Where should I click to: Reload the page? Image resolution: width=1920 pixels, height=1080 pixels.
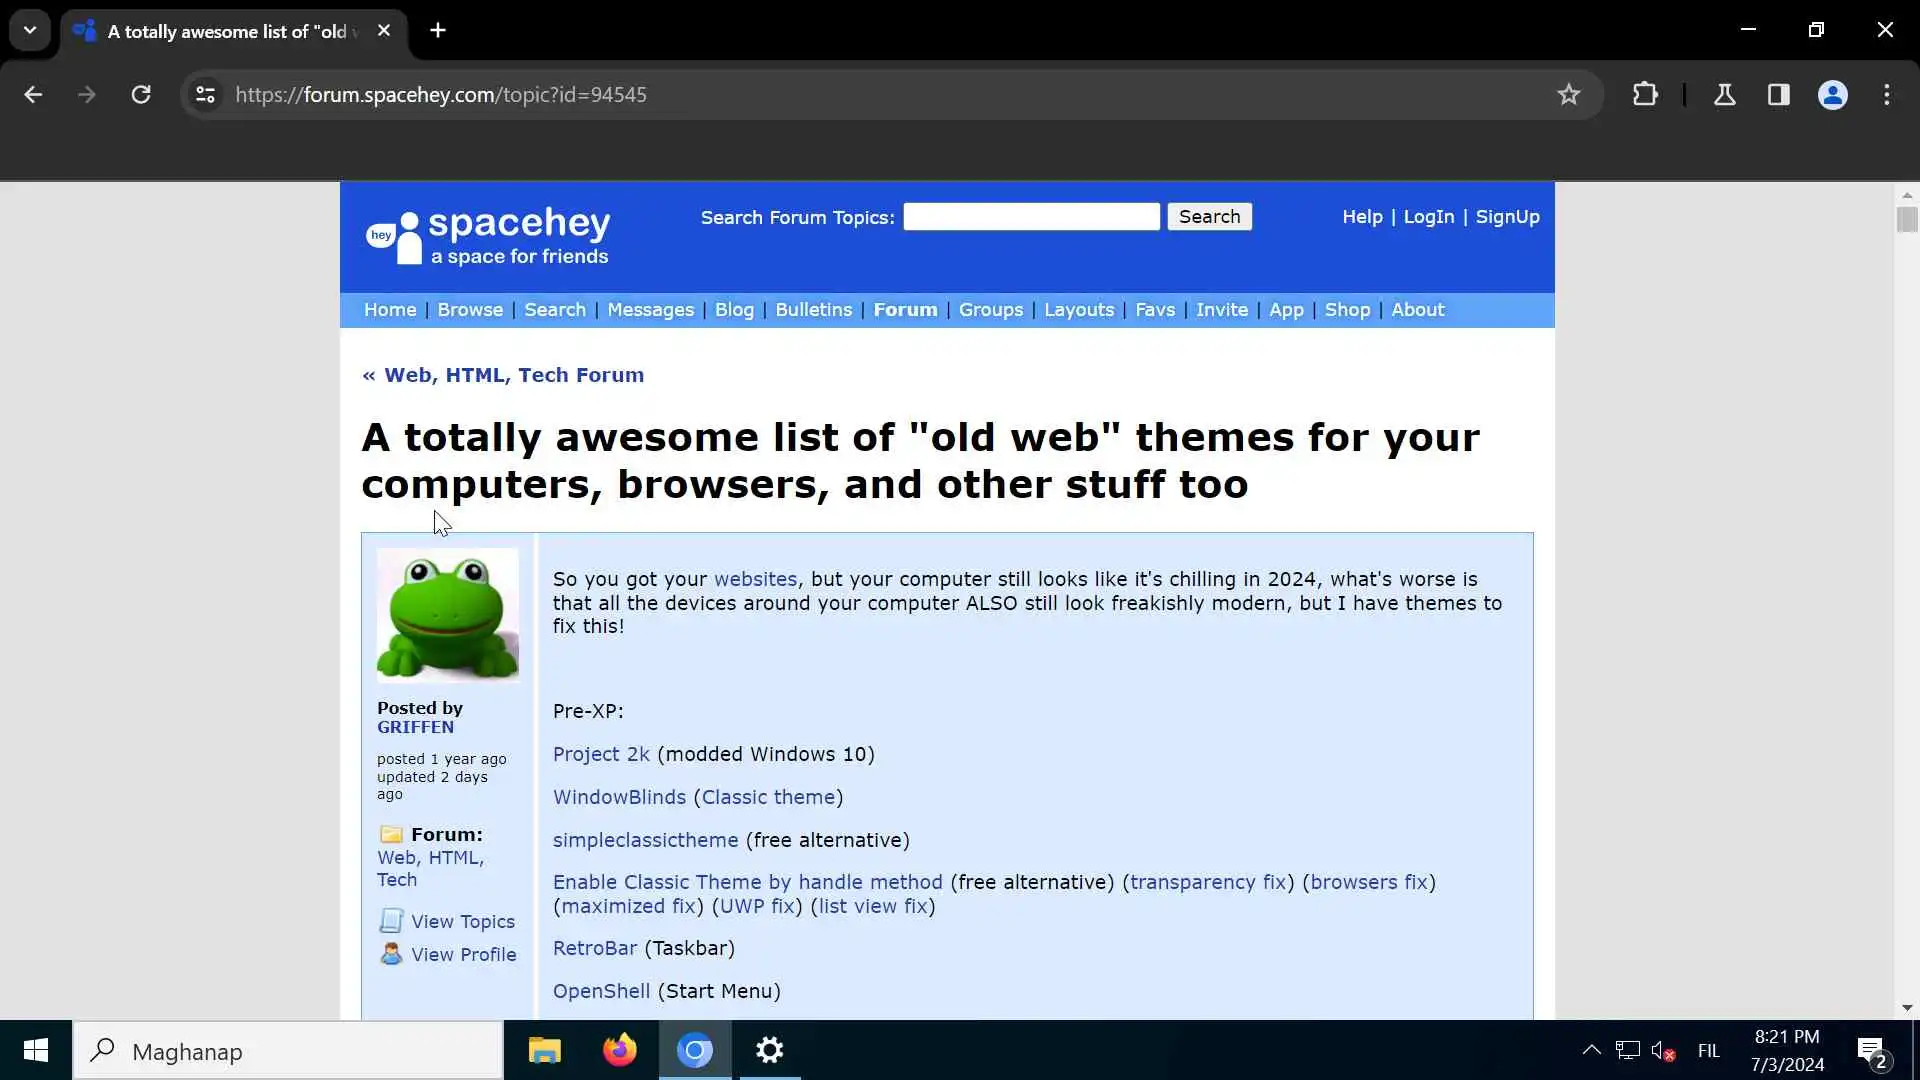141,94
